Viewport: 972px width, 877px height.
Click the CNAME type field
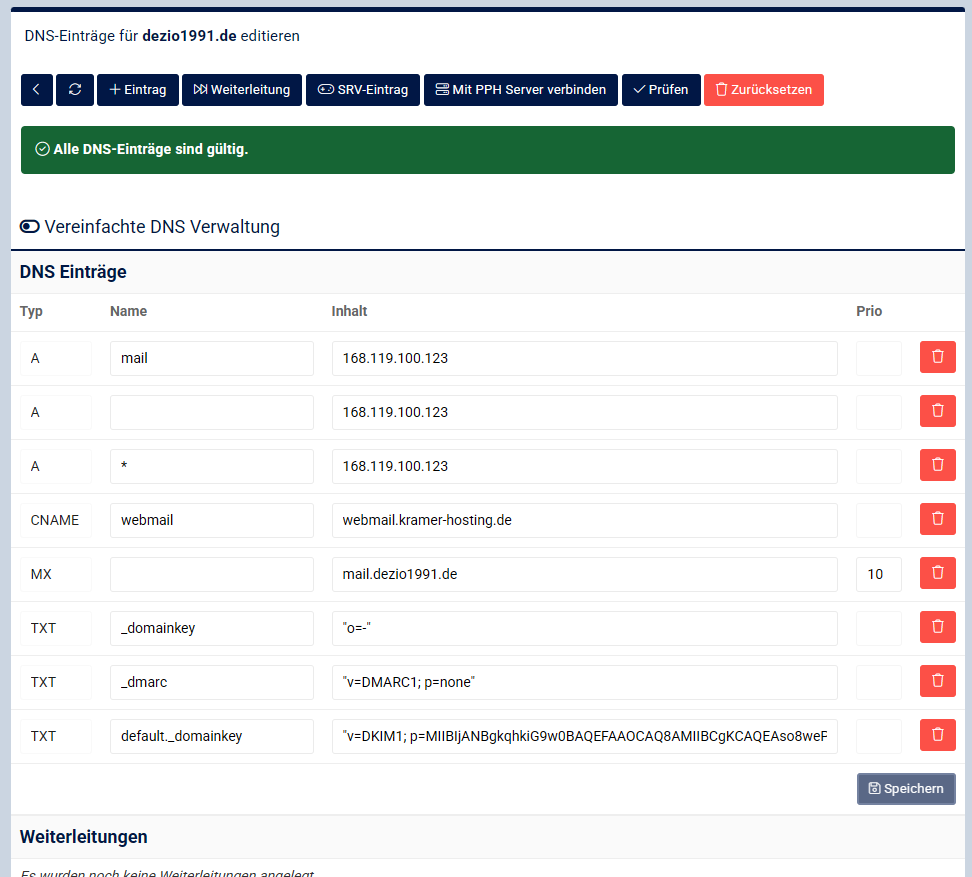pyautogui.click(x=56, y=520)
